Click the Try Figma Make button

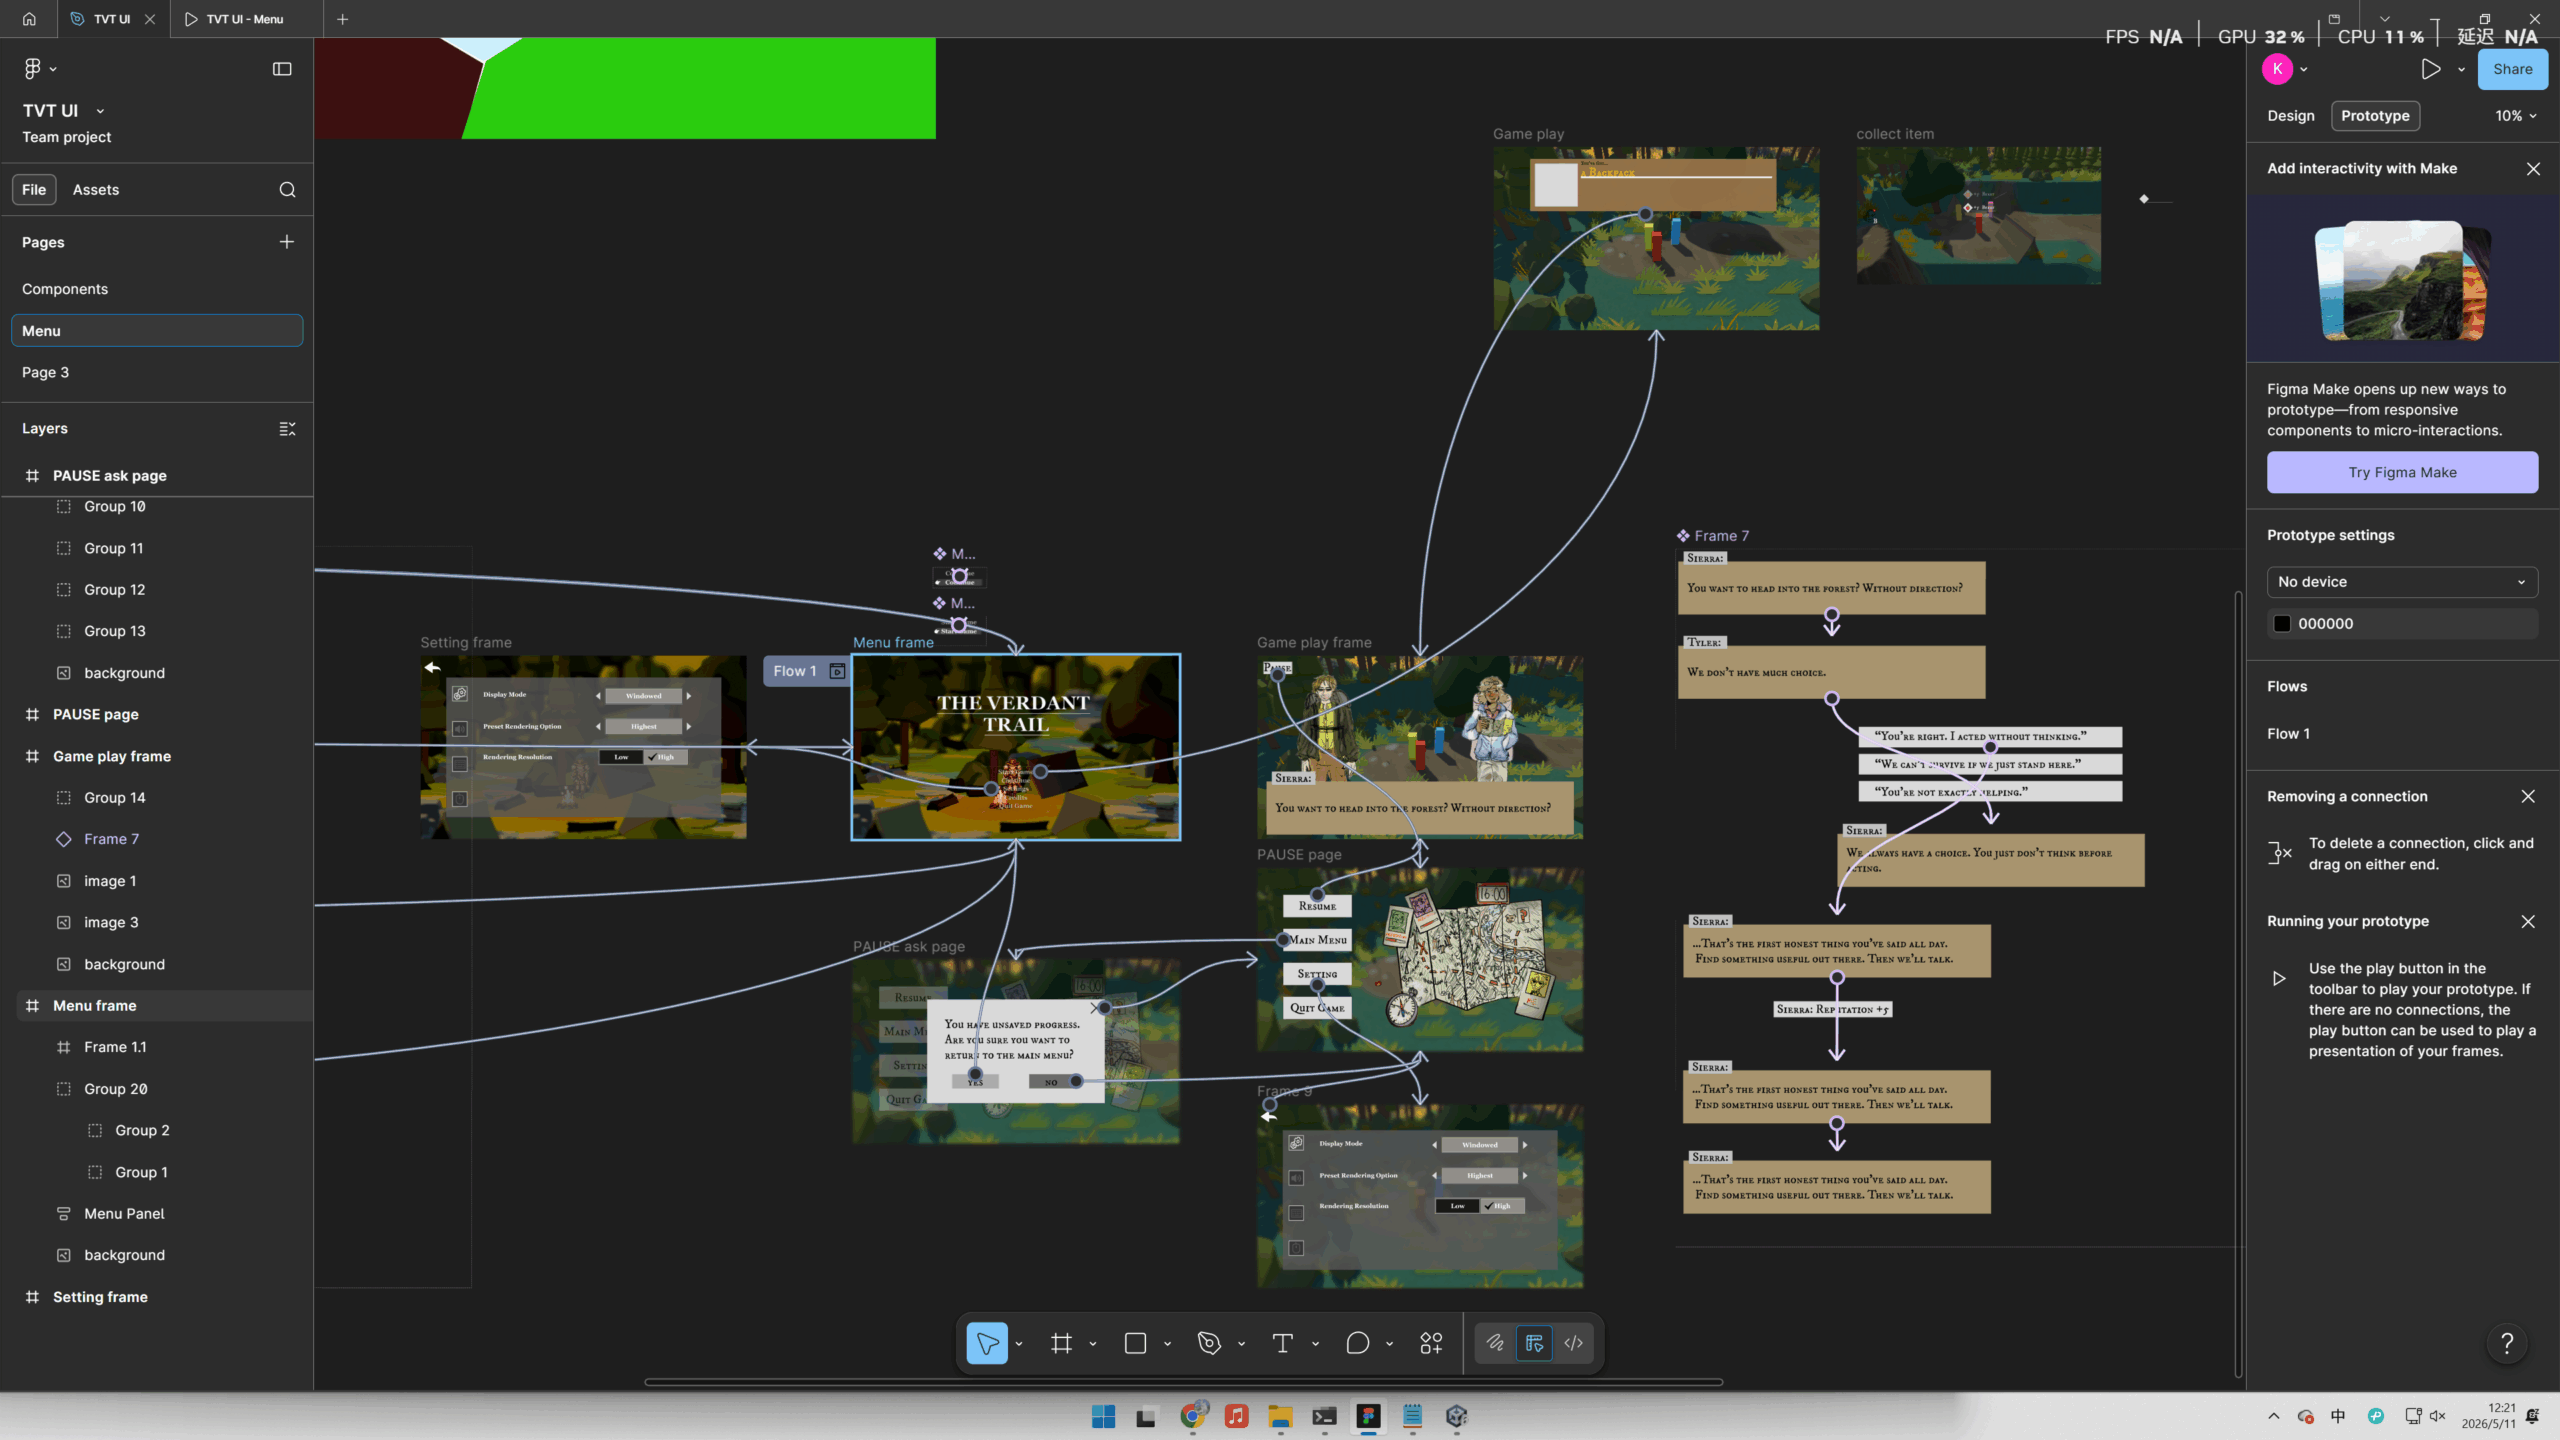pyautogui.click(x=2402, y=472)
